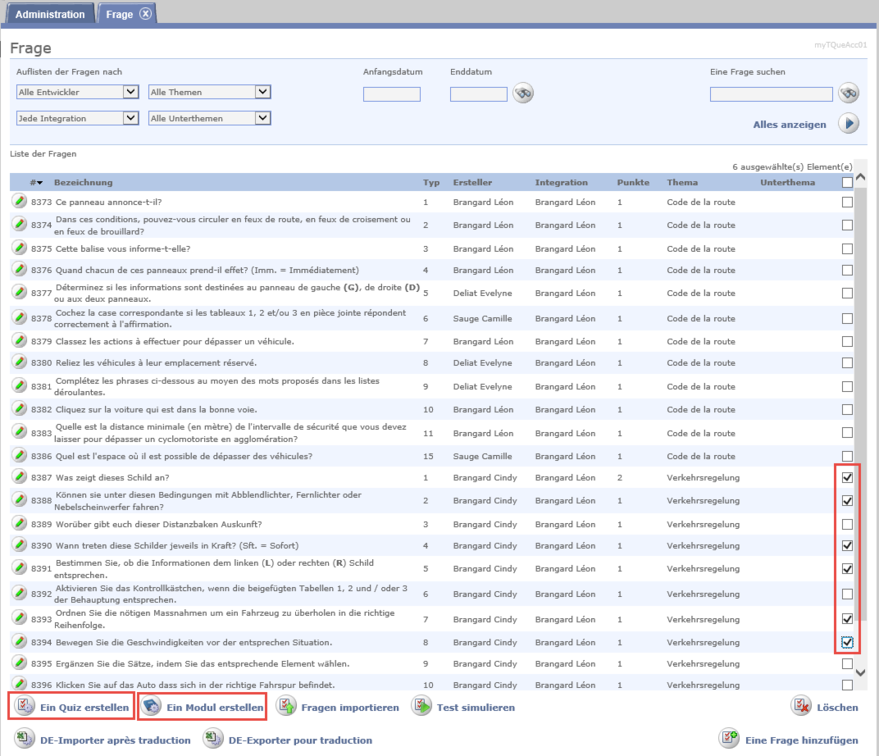Click the Löschen delete icon
This screenshot has height=756, width=879.
pos(802,707)
